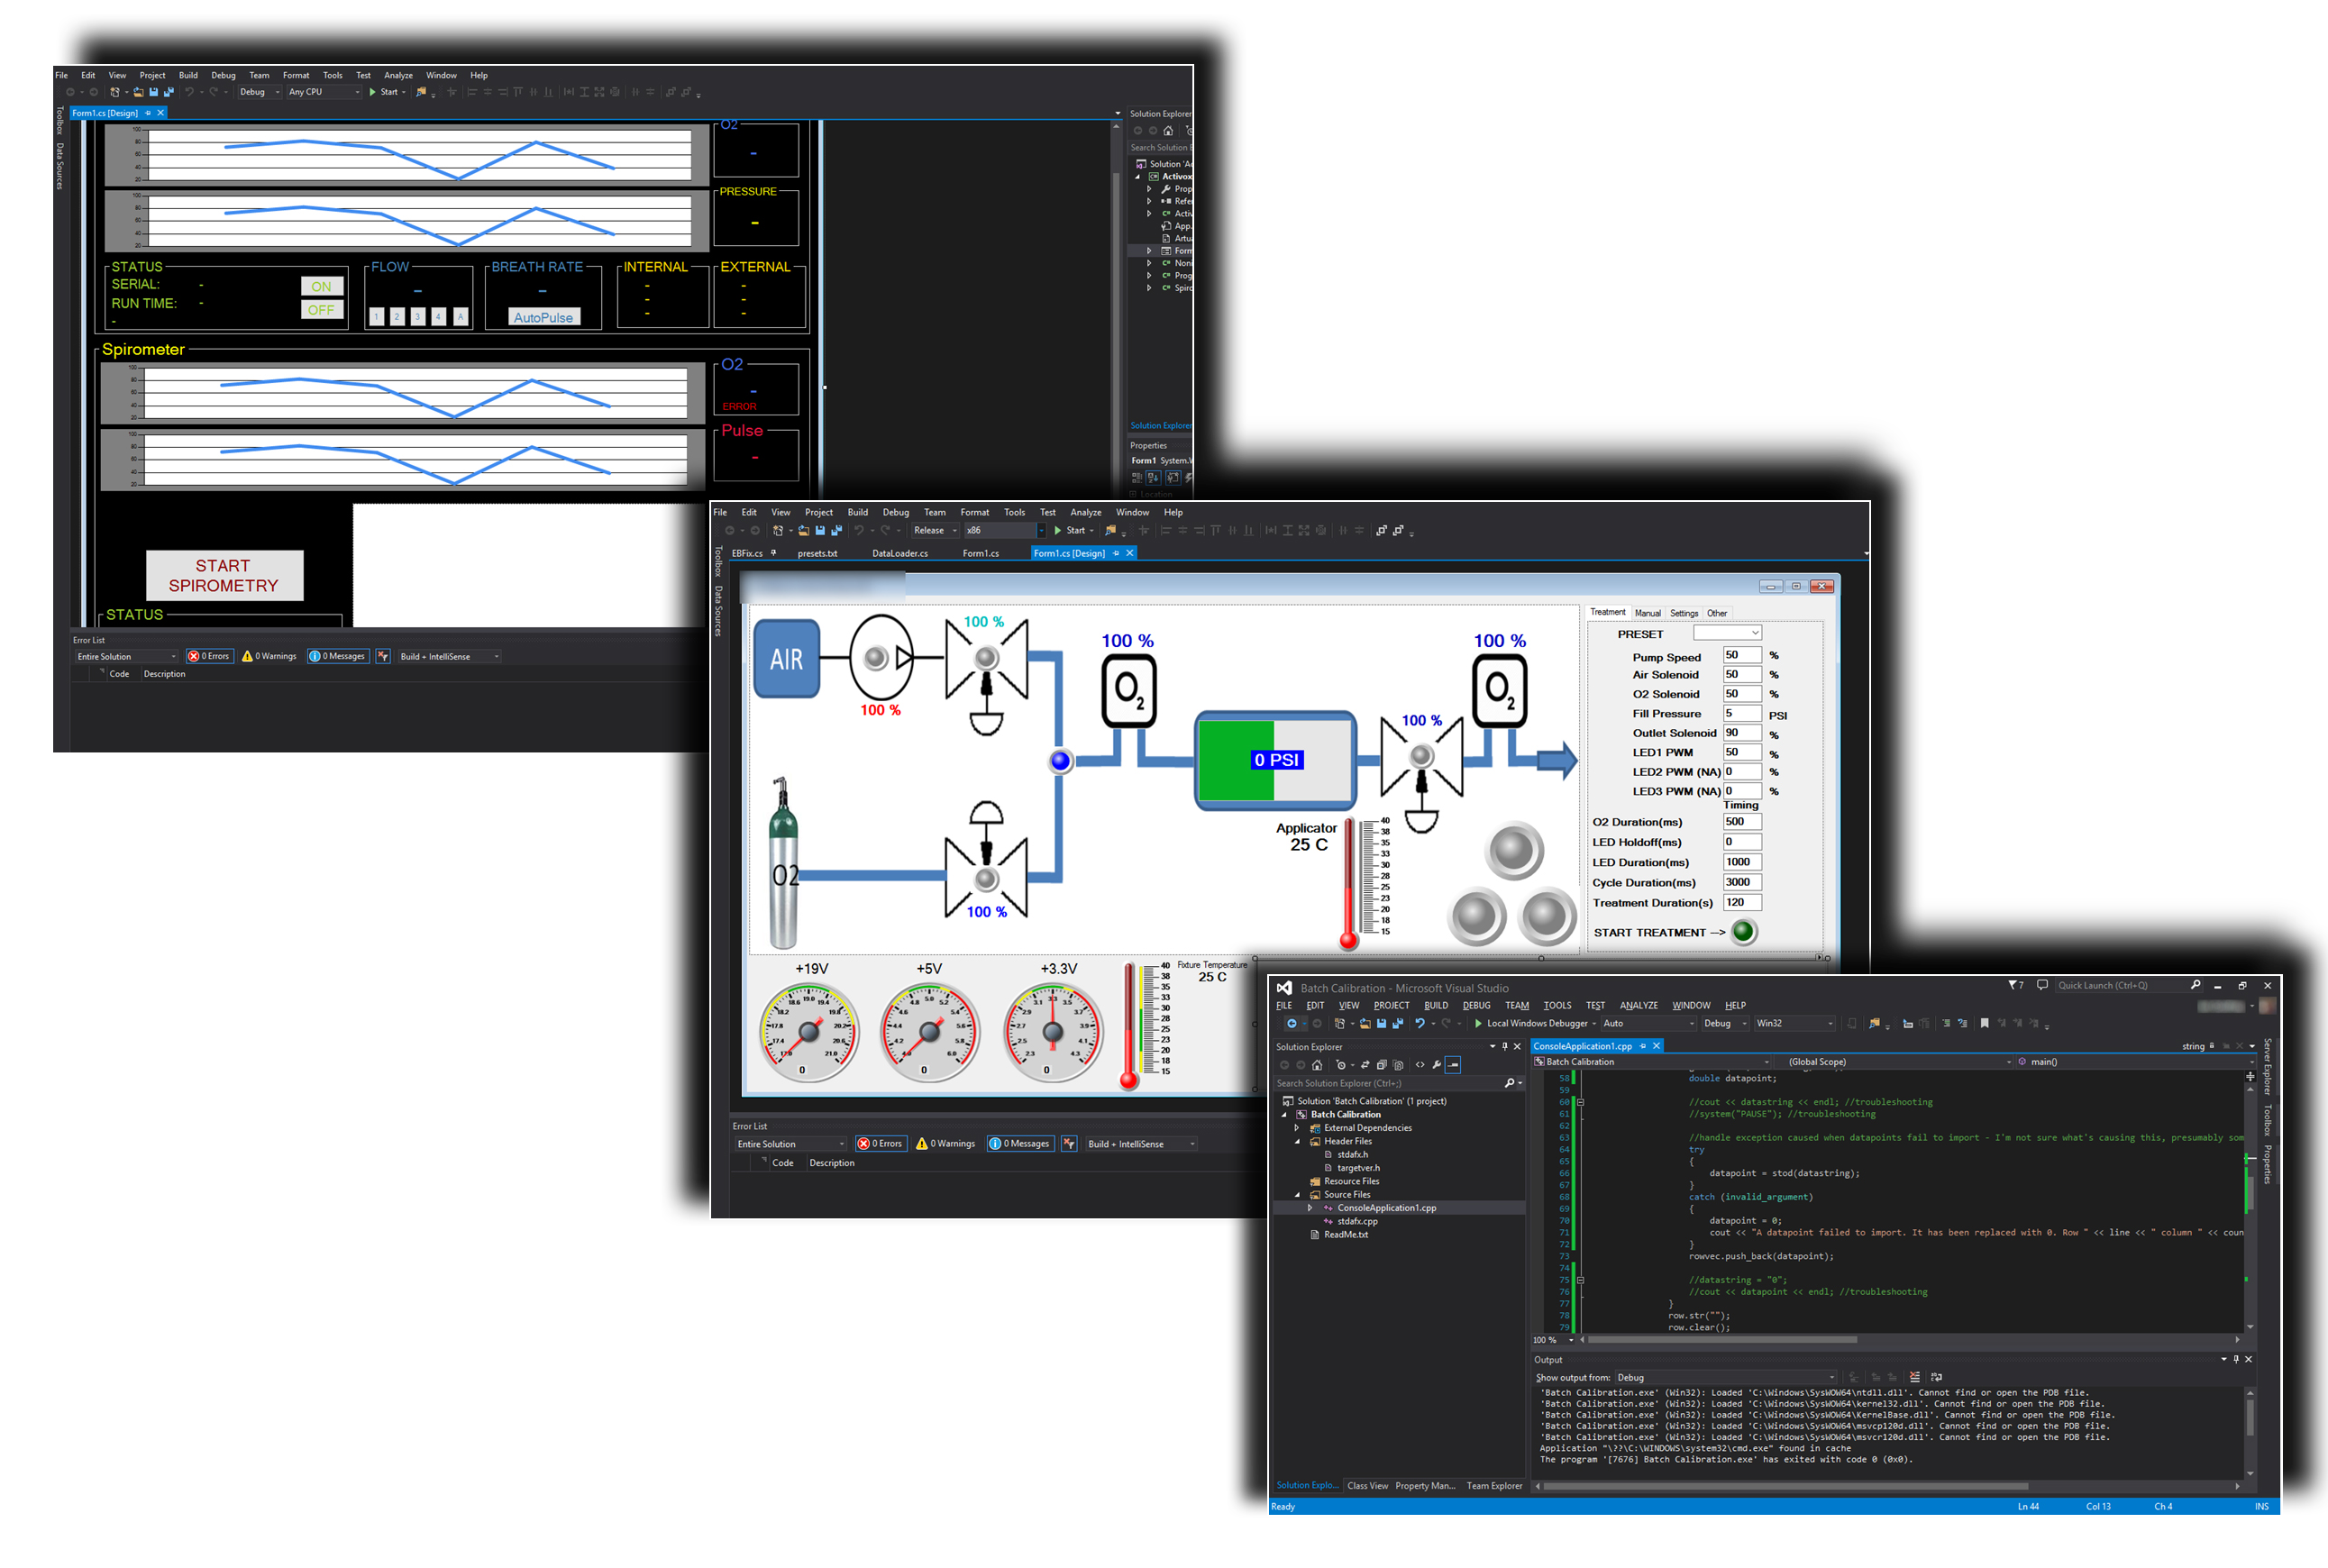Open the ANALYZE menu in Batch Calibration
Screen dimensions: 2328x1568
1638,1005
